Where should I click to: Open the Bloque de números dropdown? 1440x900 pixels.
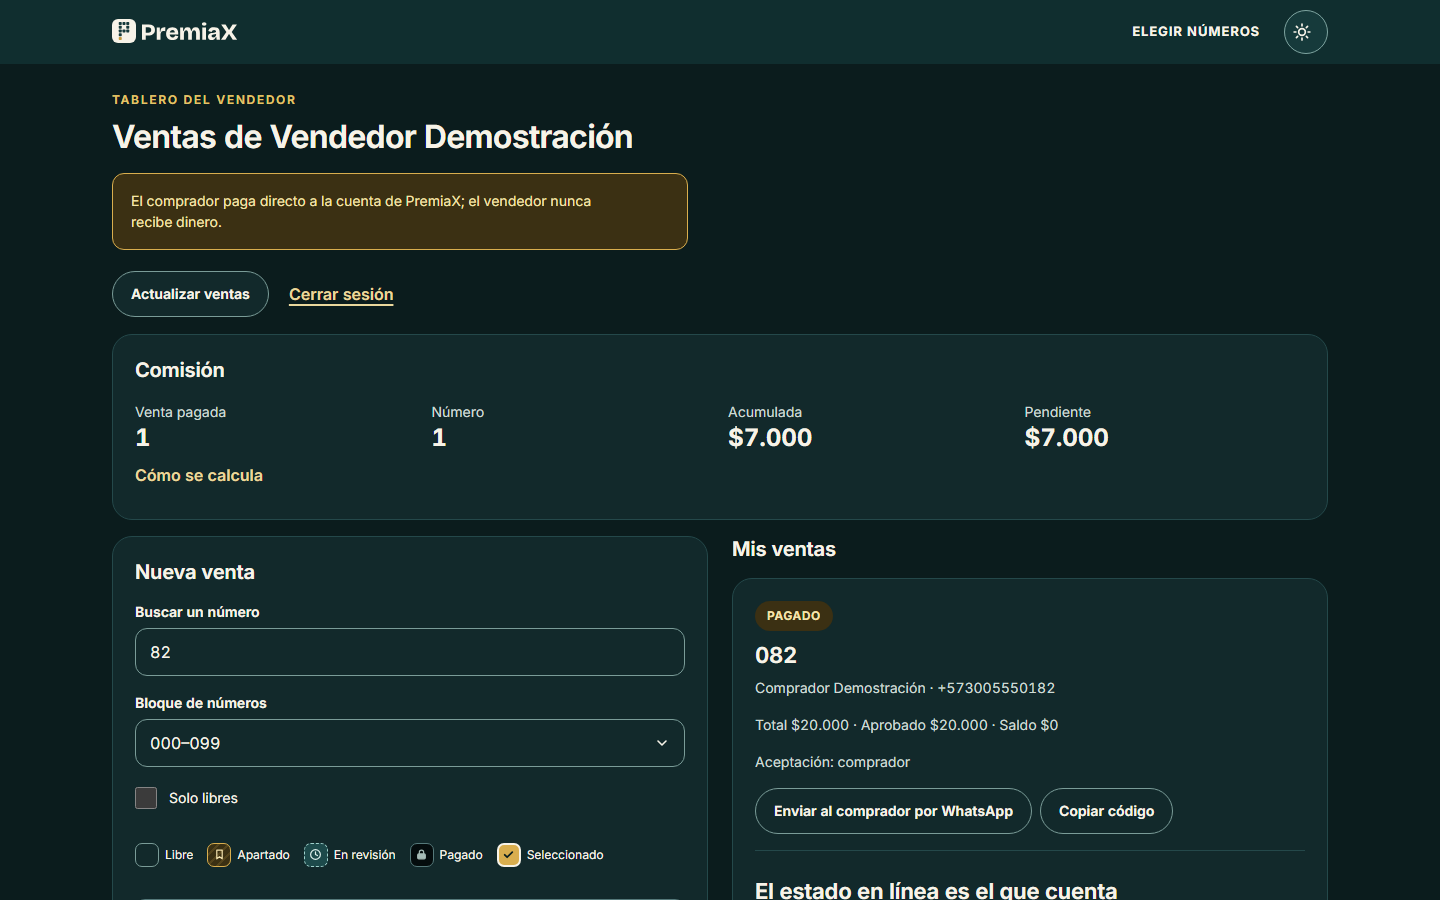(x=410, y=743)
